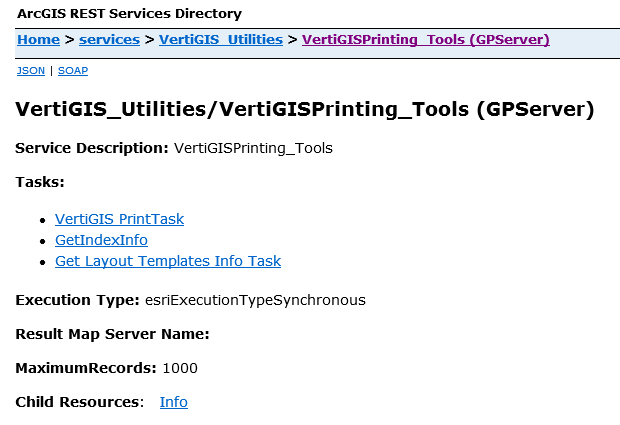Click the Service Description label
The height and width of the screenshot is (425, 620).
[92, 148]
